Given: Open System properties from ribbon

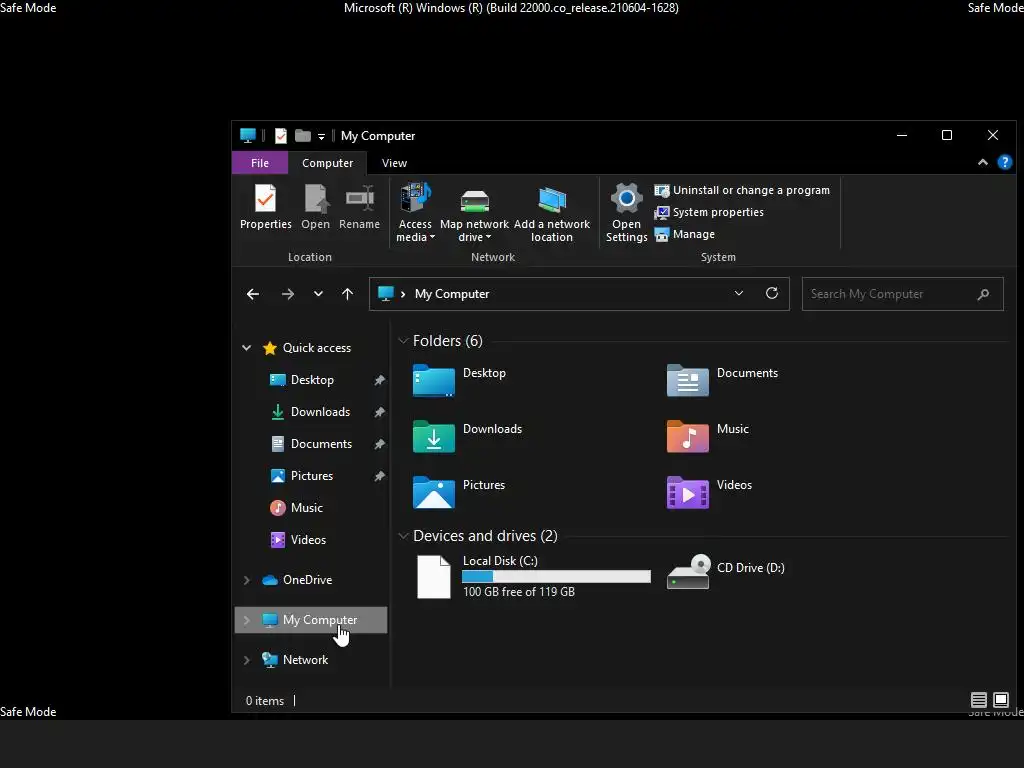Looking at the screenshot, I should coord(709,212).
